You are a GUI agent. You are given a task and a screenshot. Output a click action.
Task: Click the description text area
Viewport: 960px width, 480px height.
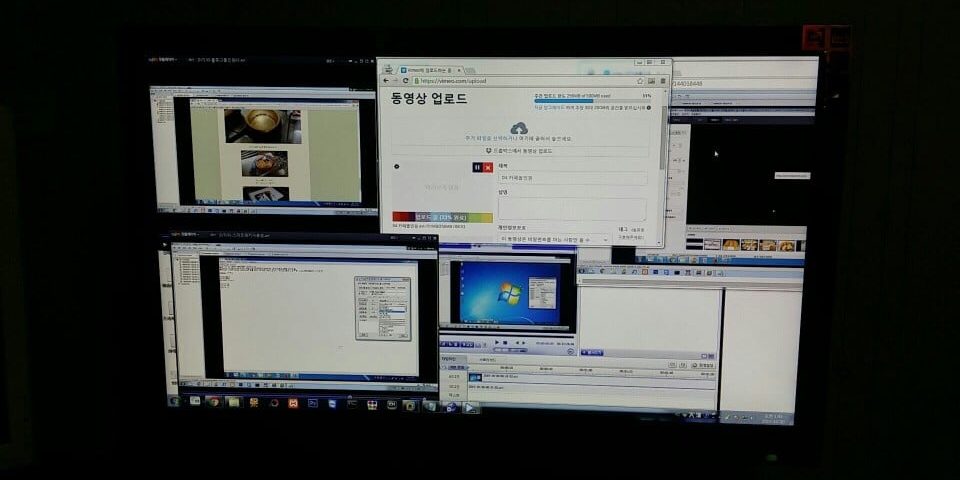point(571,208)
